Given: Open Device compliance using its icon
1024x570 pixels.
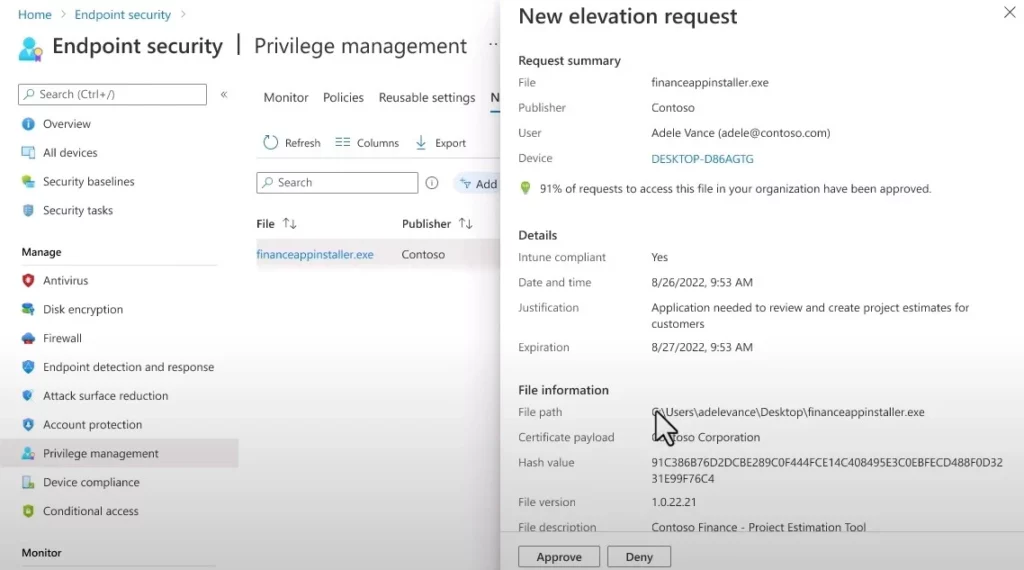Looking at the screenshot, I should point(28,483).
